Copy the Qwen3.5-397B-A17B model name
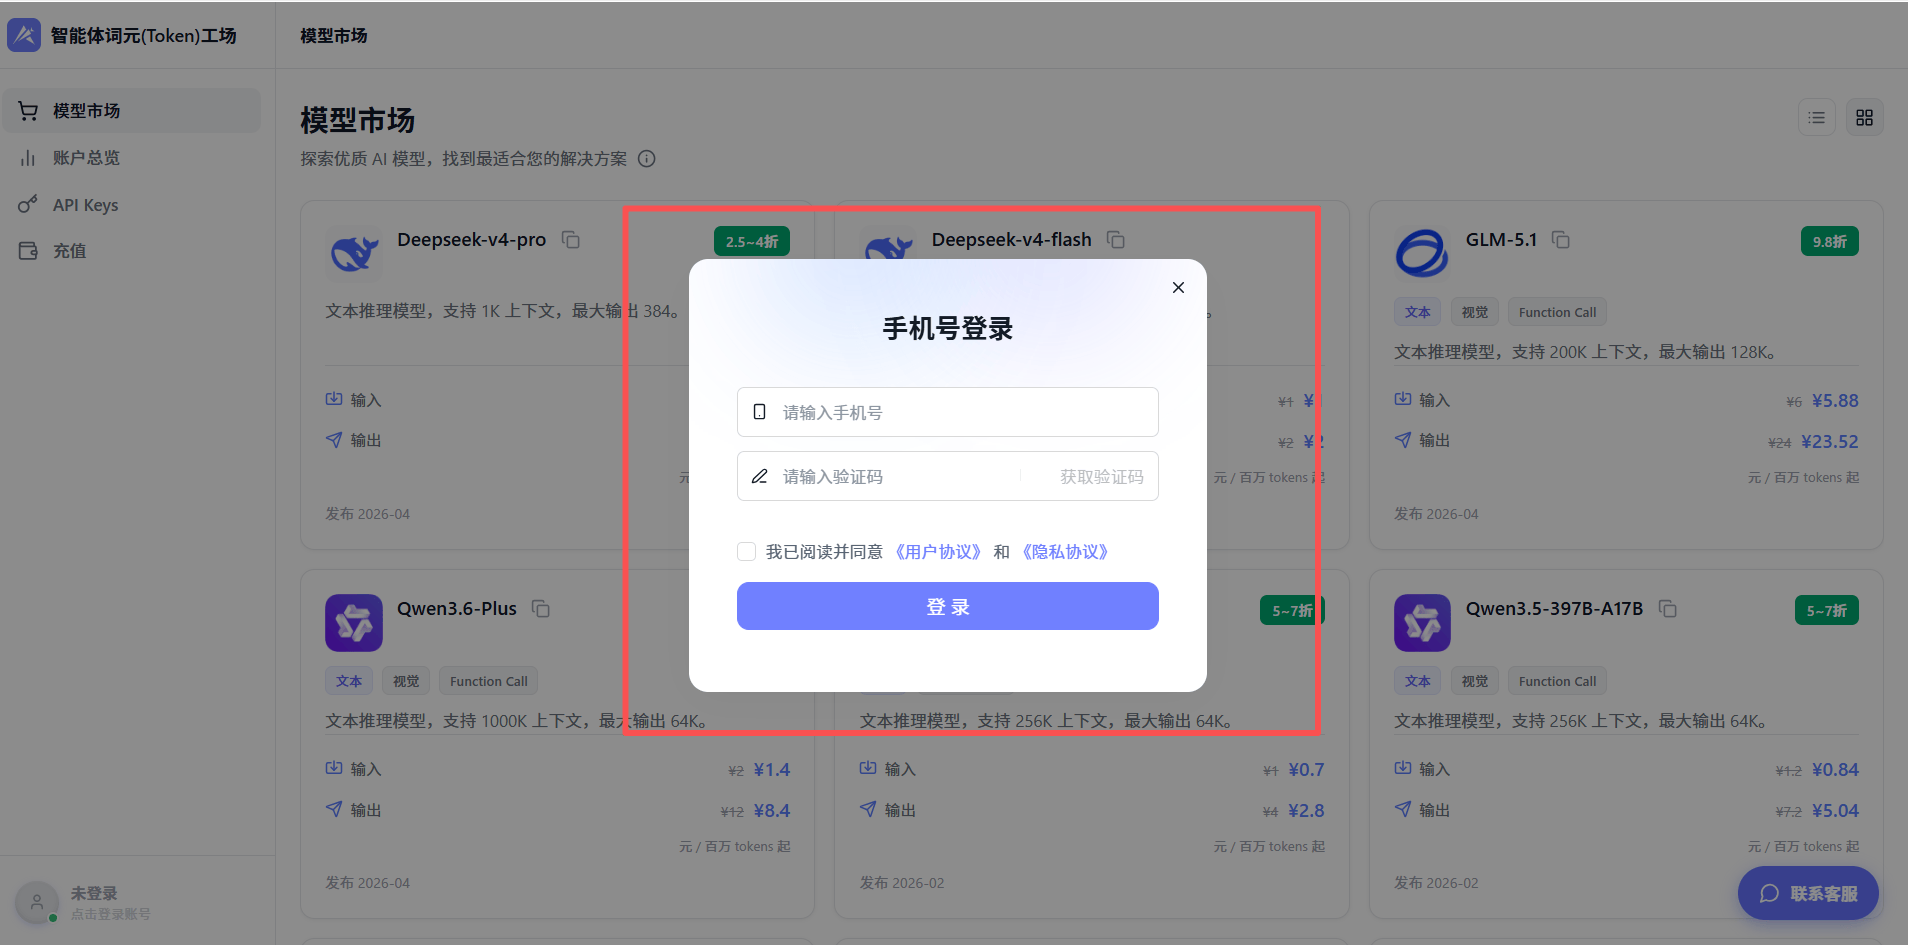This screenshot has height=945, width=1908. pyautogui.click(x=1668, y=609)
